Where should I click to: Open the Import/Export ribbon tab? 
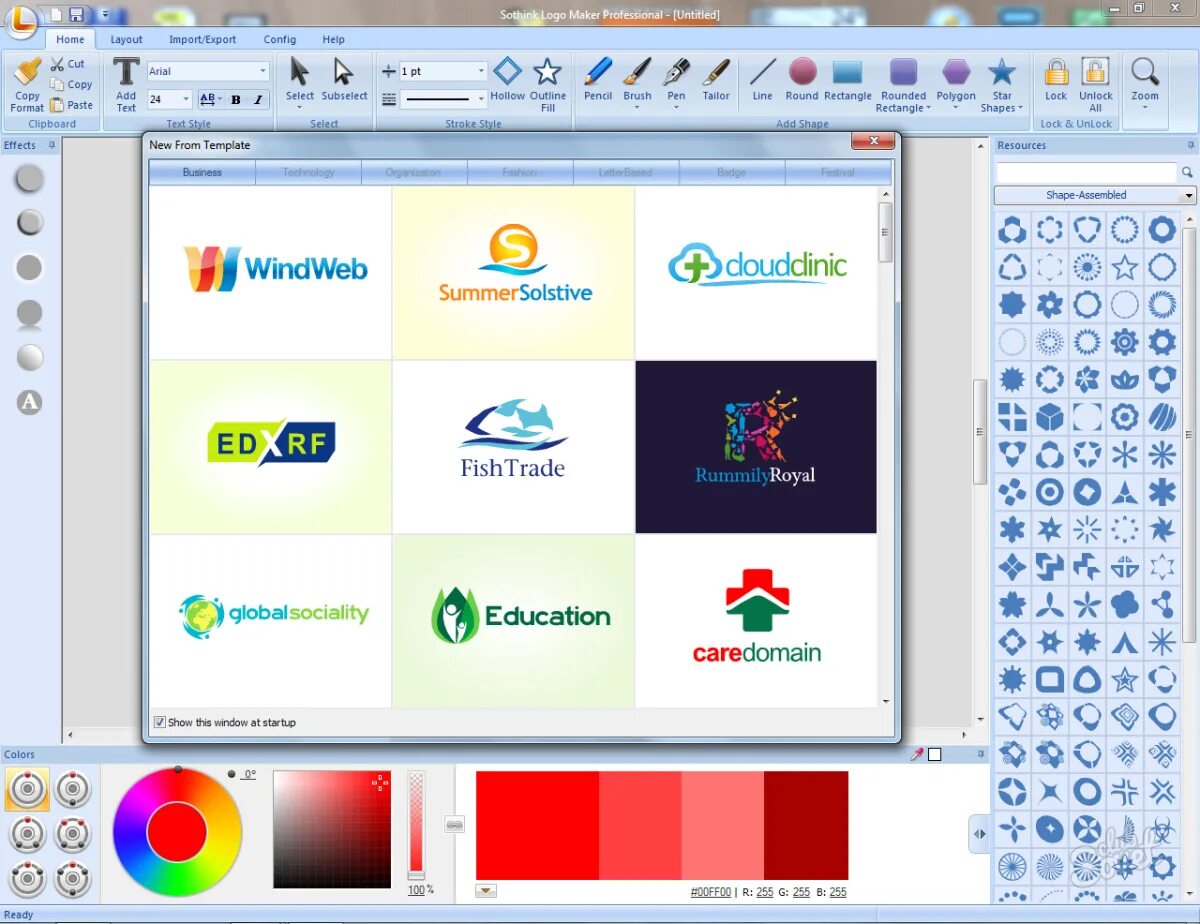[x=203, y=39]
